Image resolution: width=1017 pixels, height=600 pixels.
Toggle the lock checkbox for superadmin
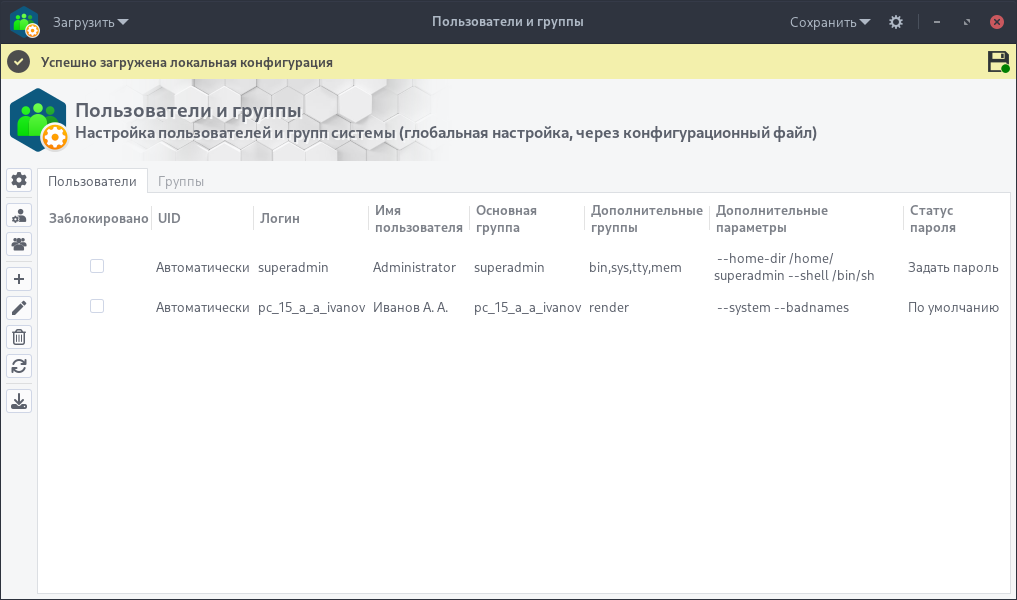tap(96, 266)
